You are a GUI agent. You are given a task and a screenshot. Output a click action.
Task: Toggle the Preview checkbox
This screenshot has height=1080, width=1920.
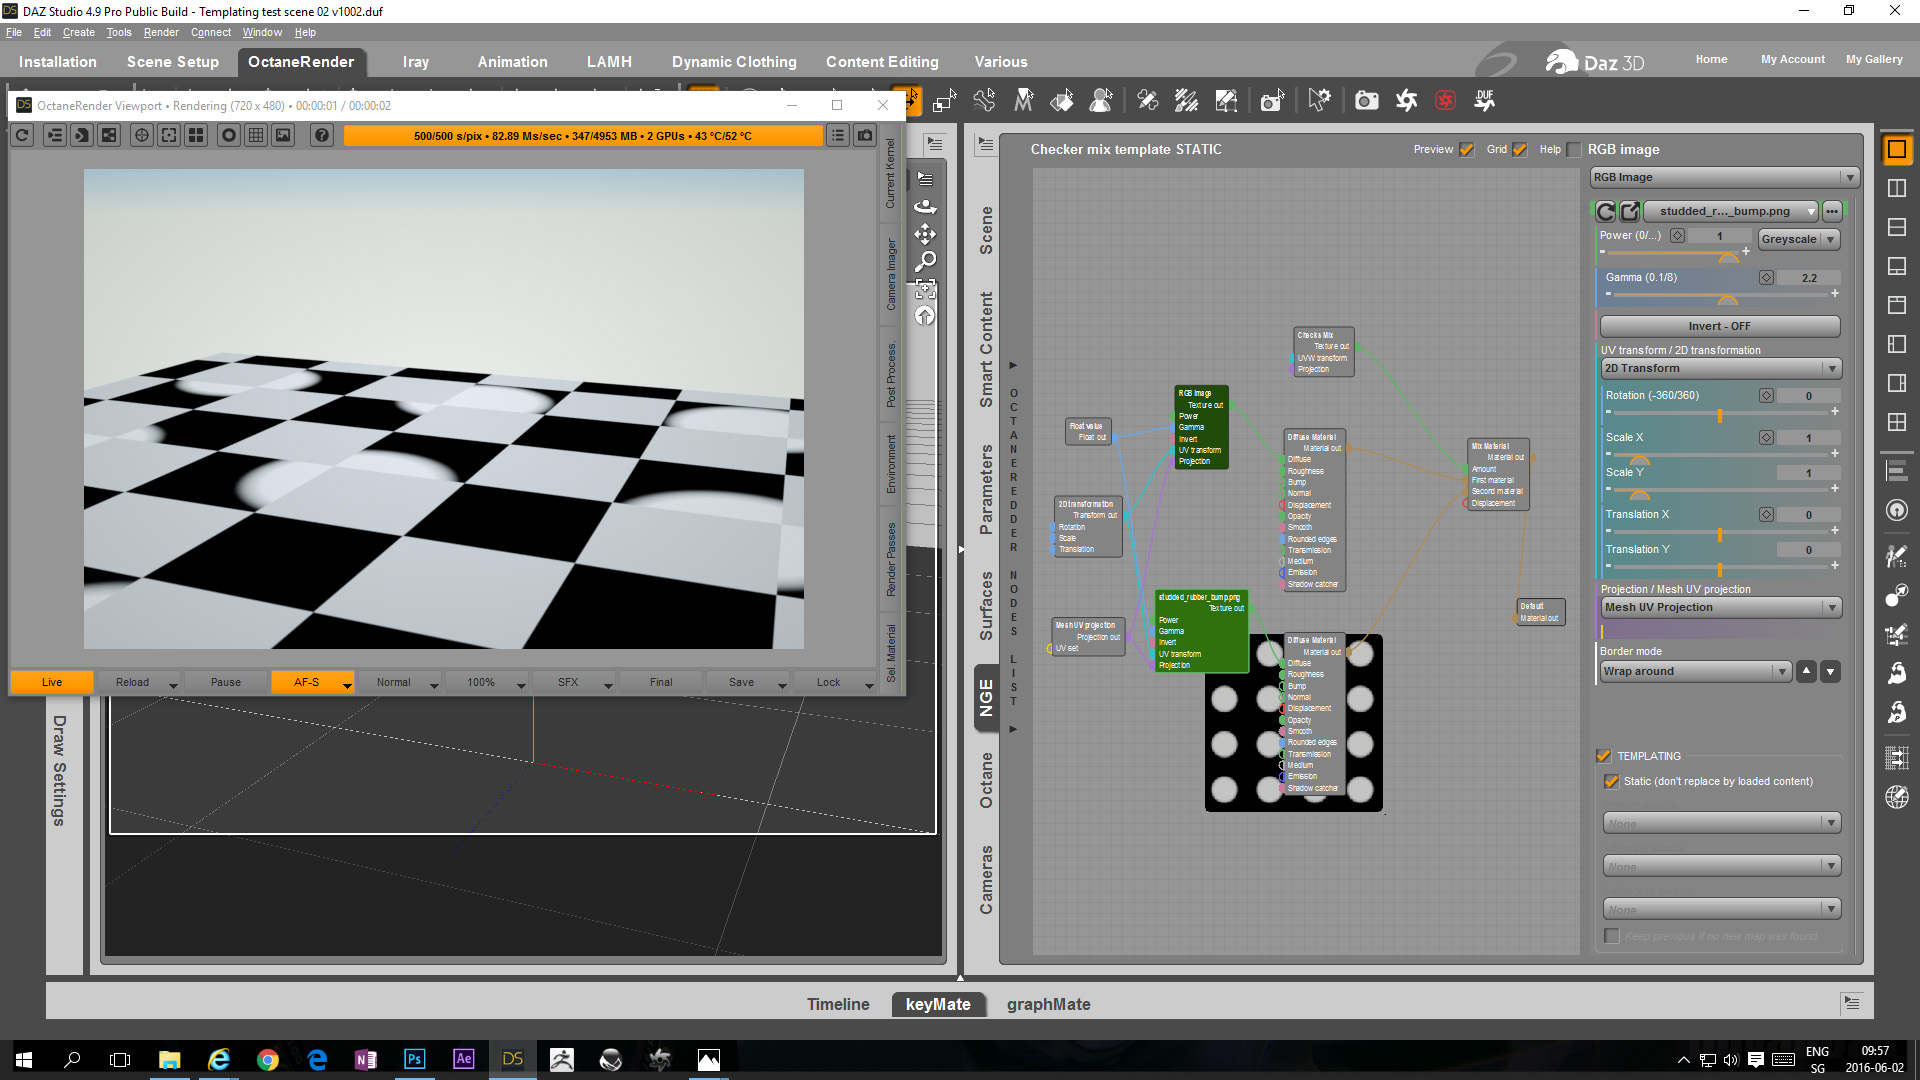click(x=1467, y=149)
